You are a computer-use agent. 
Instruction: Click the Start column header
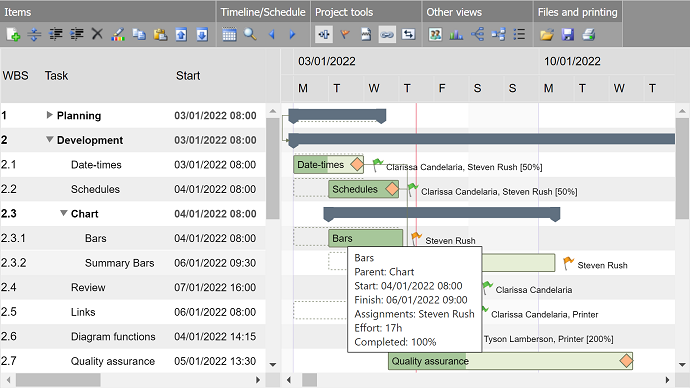[x=188, y=76]
